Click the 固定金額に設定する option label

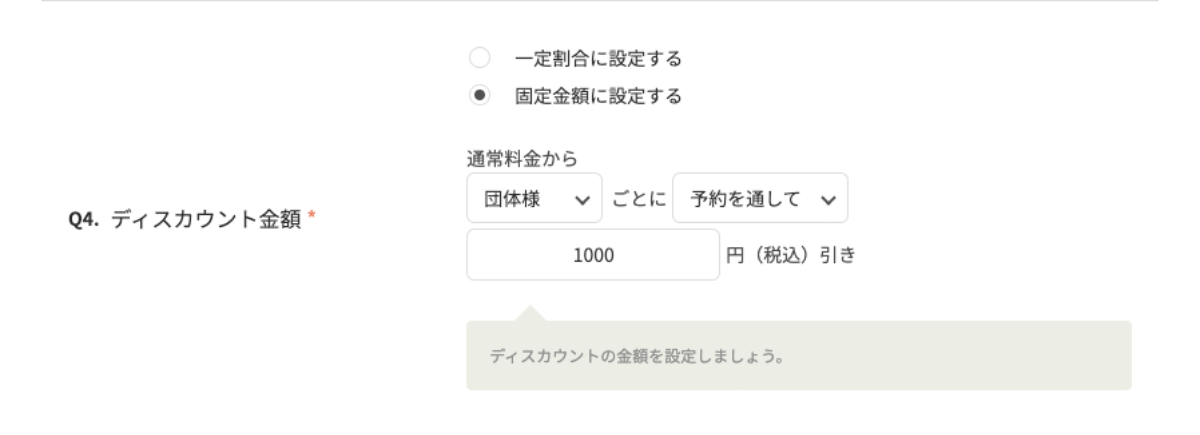point(597,96)
